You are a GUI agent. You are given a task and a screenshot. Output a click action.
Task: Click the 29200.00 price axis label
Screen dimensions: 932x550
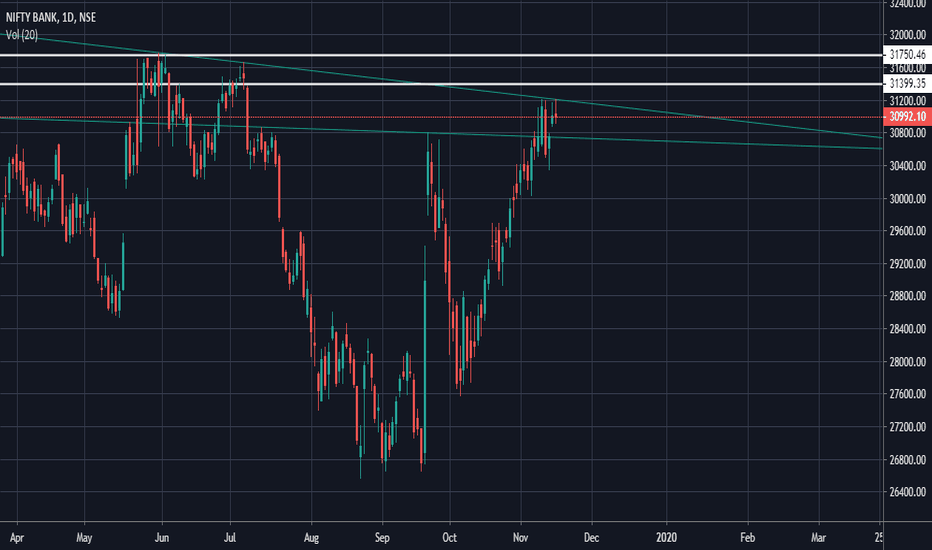point(907,263)
